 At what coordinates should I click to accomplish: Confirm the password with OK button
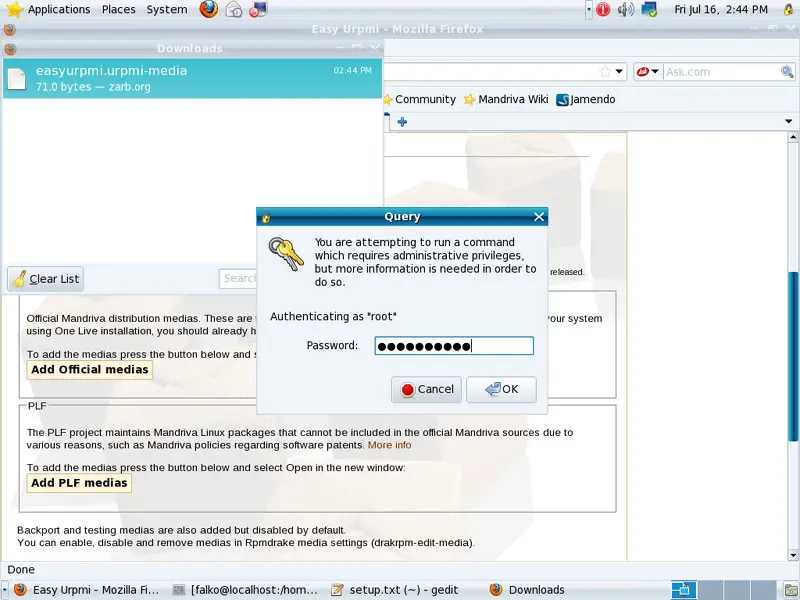point(502,389)
